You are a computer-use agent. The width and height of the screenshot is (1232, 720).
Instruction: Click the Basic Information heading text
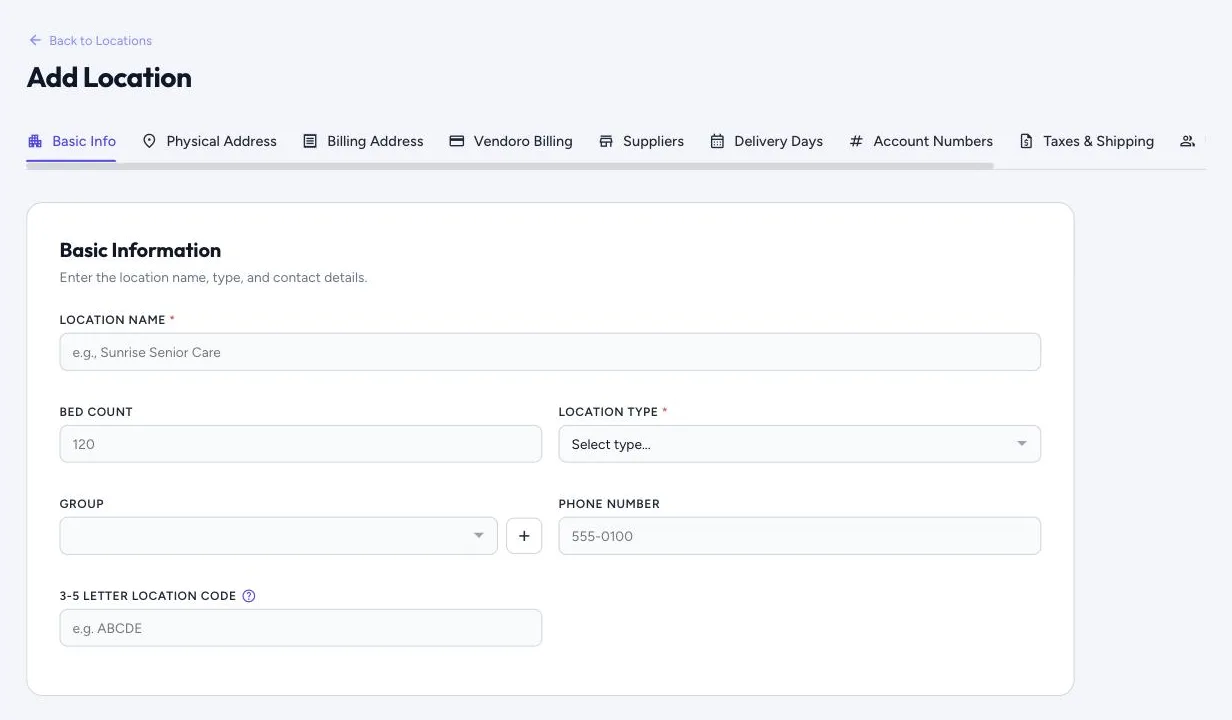coord(140,250)
